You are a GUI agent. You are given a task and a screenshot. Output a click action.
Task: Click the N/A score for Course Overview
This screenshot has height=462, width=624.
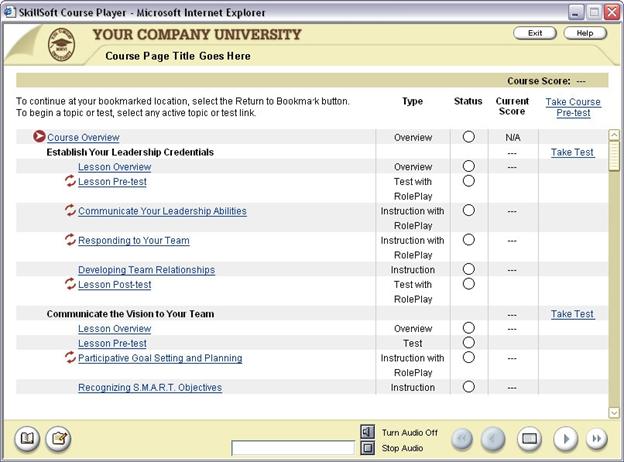[x=513, y=138]
